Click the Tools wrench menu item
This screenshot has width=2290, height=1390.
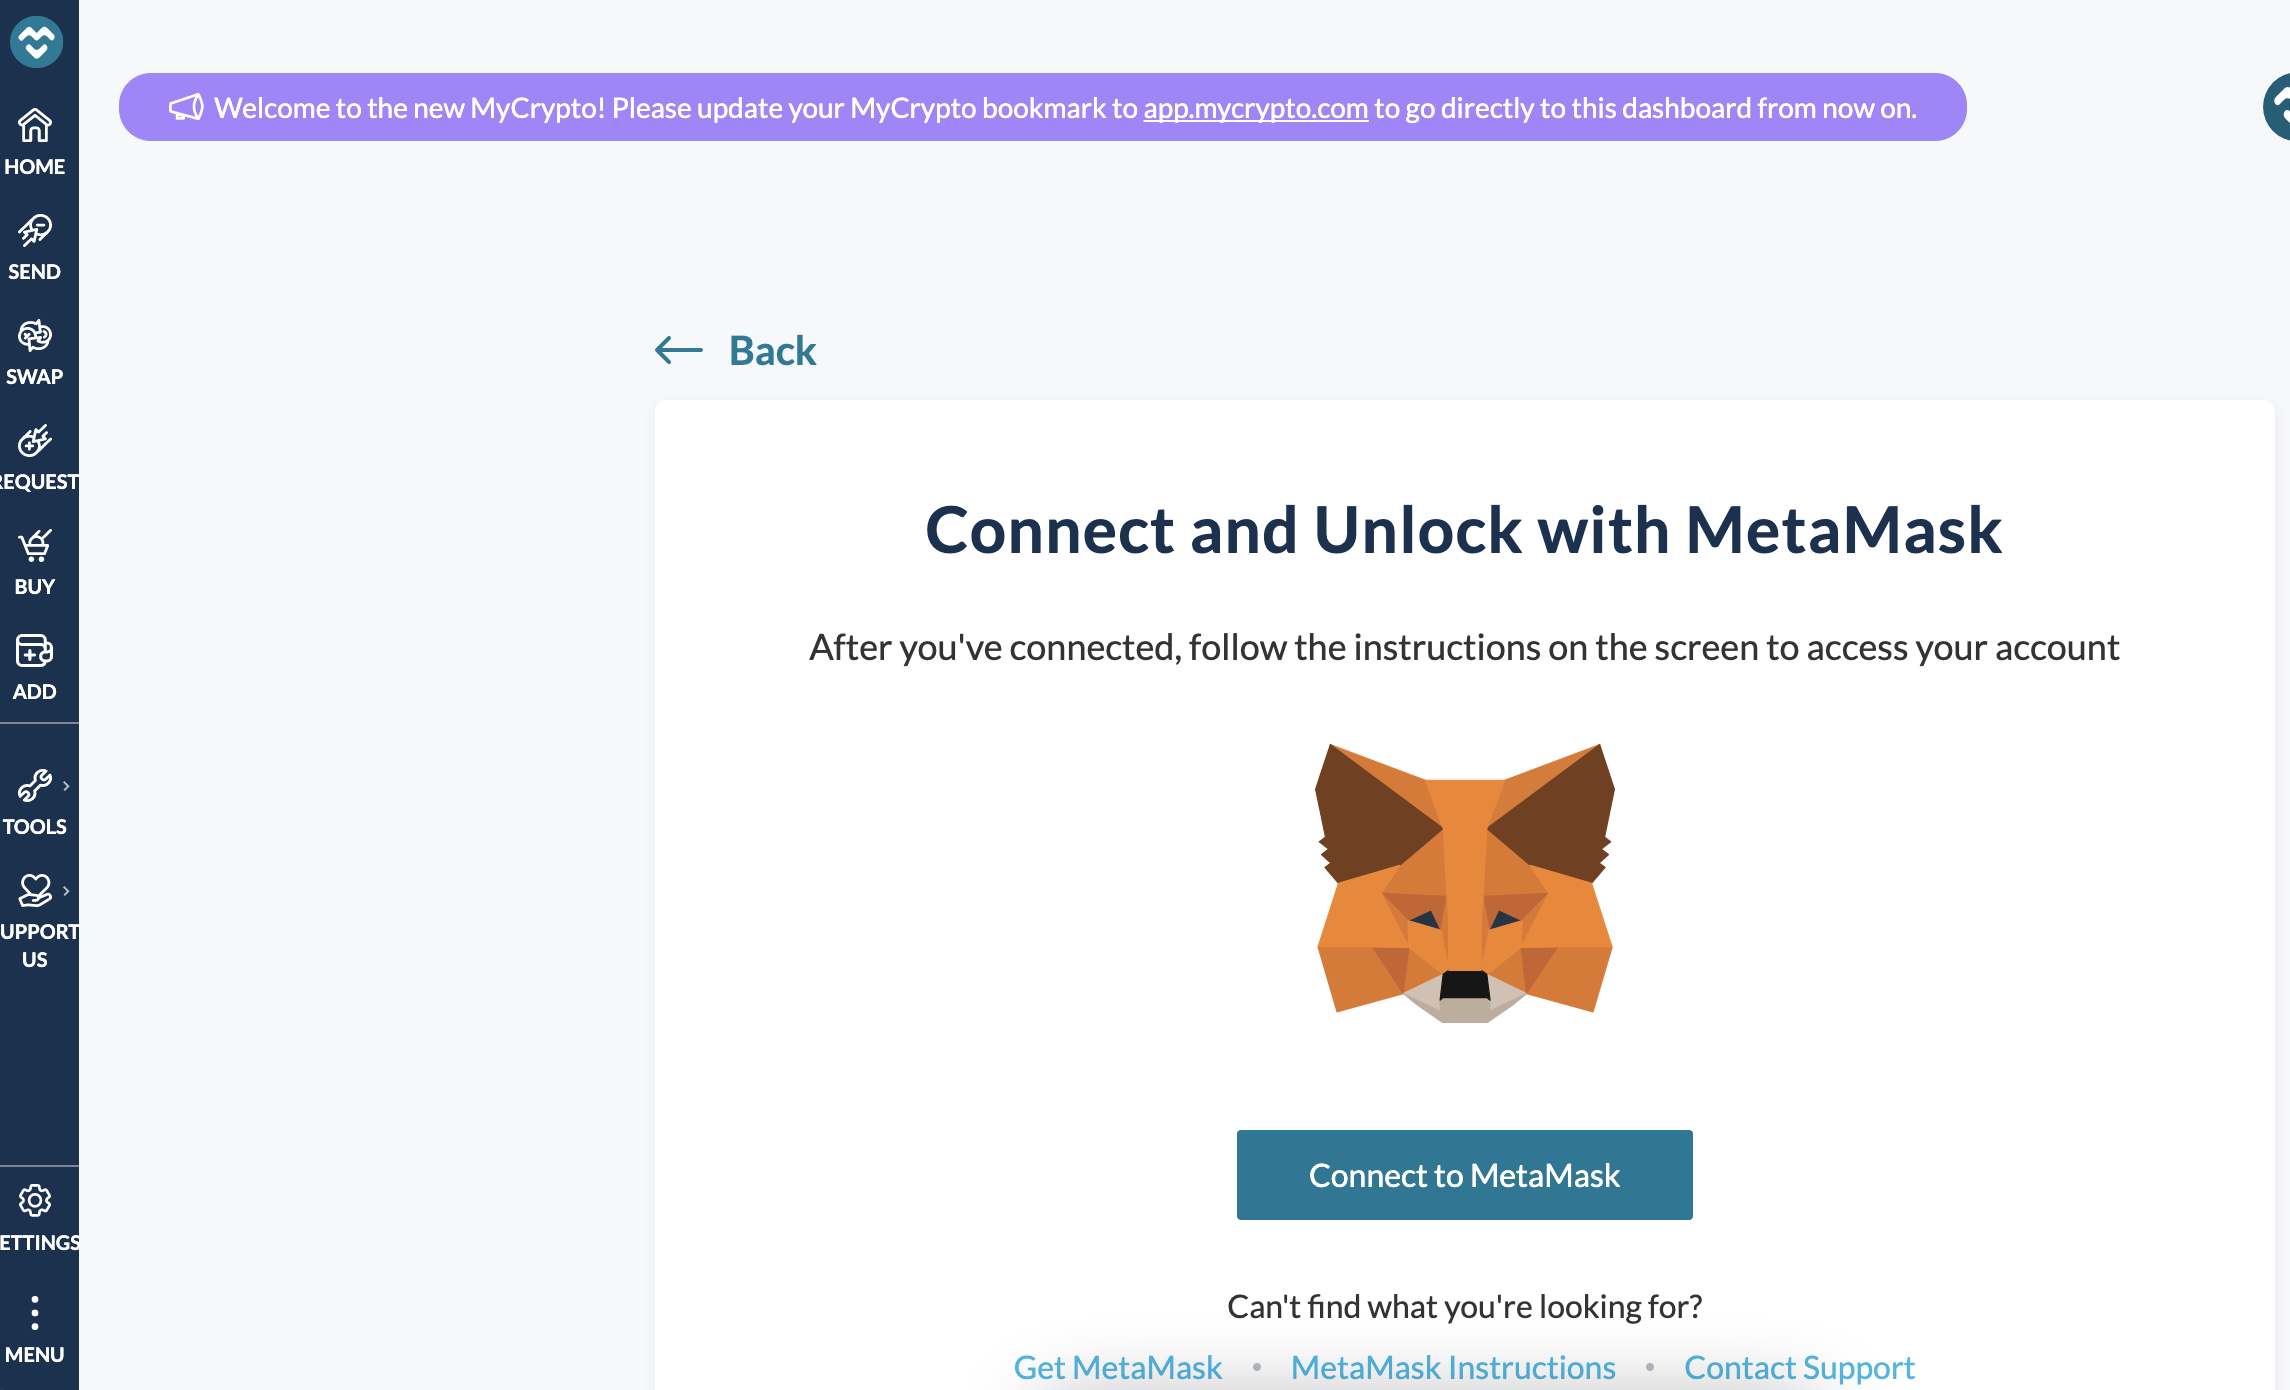click(x=34, y=787)
